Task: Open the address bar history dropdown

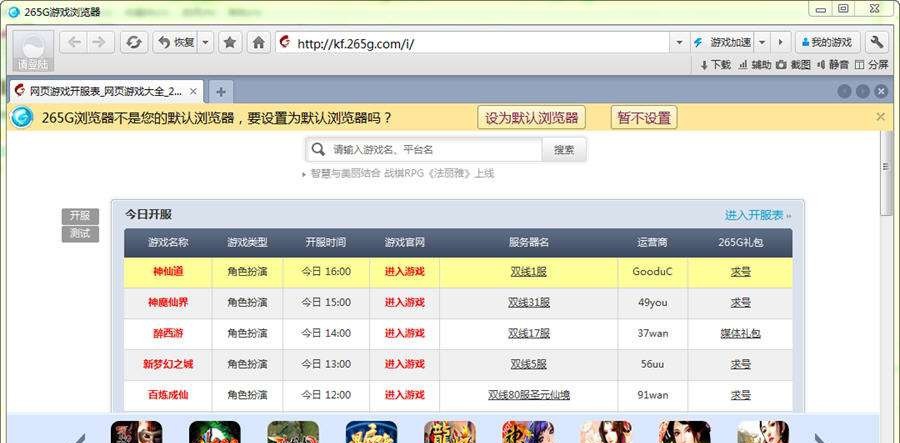Action: 679,42
